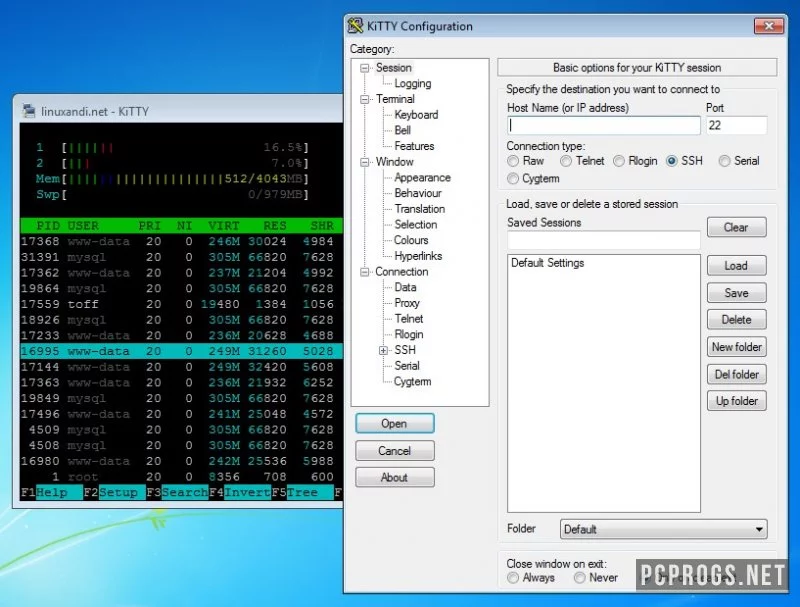Click the Open button
The image size is (800, 607).
pyautogui.click(x=394, y=423)
